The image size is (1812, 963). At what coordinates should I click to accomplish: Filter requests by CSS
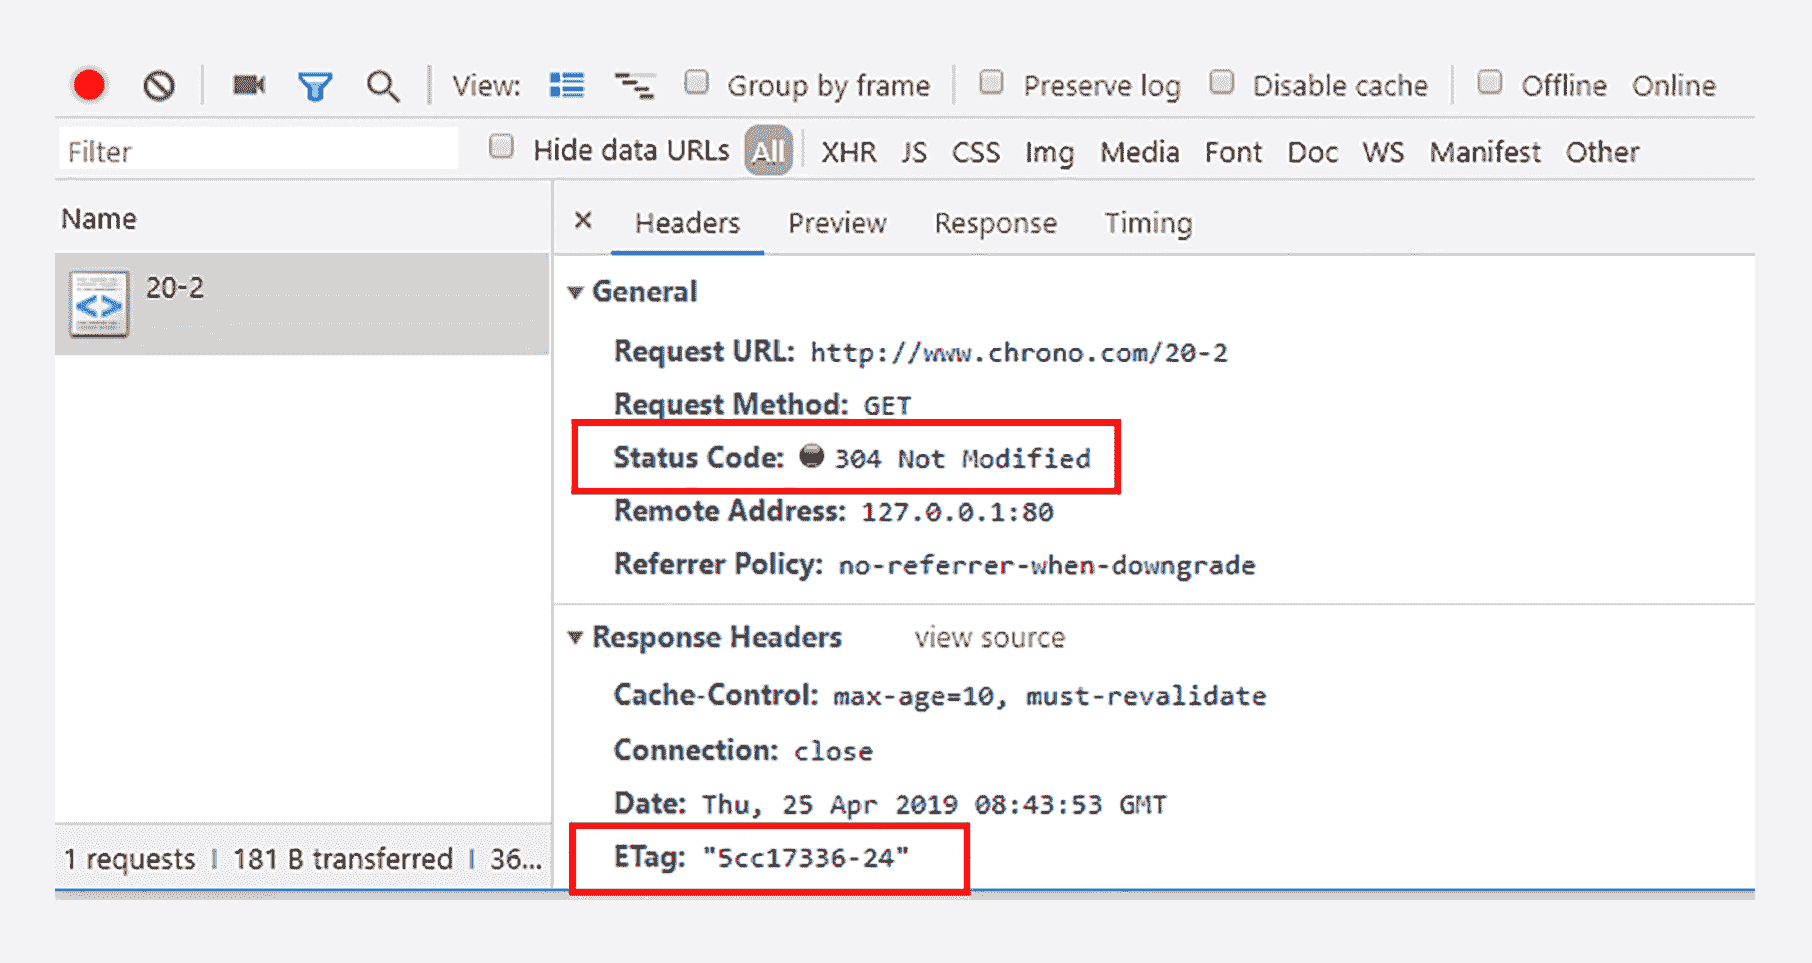coord(975,152)
